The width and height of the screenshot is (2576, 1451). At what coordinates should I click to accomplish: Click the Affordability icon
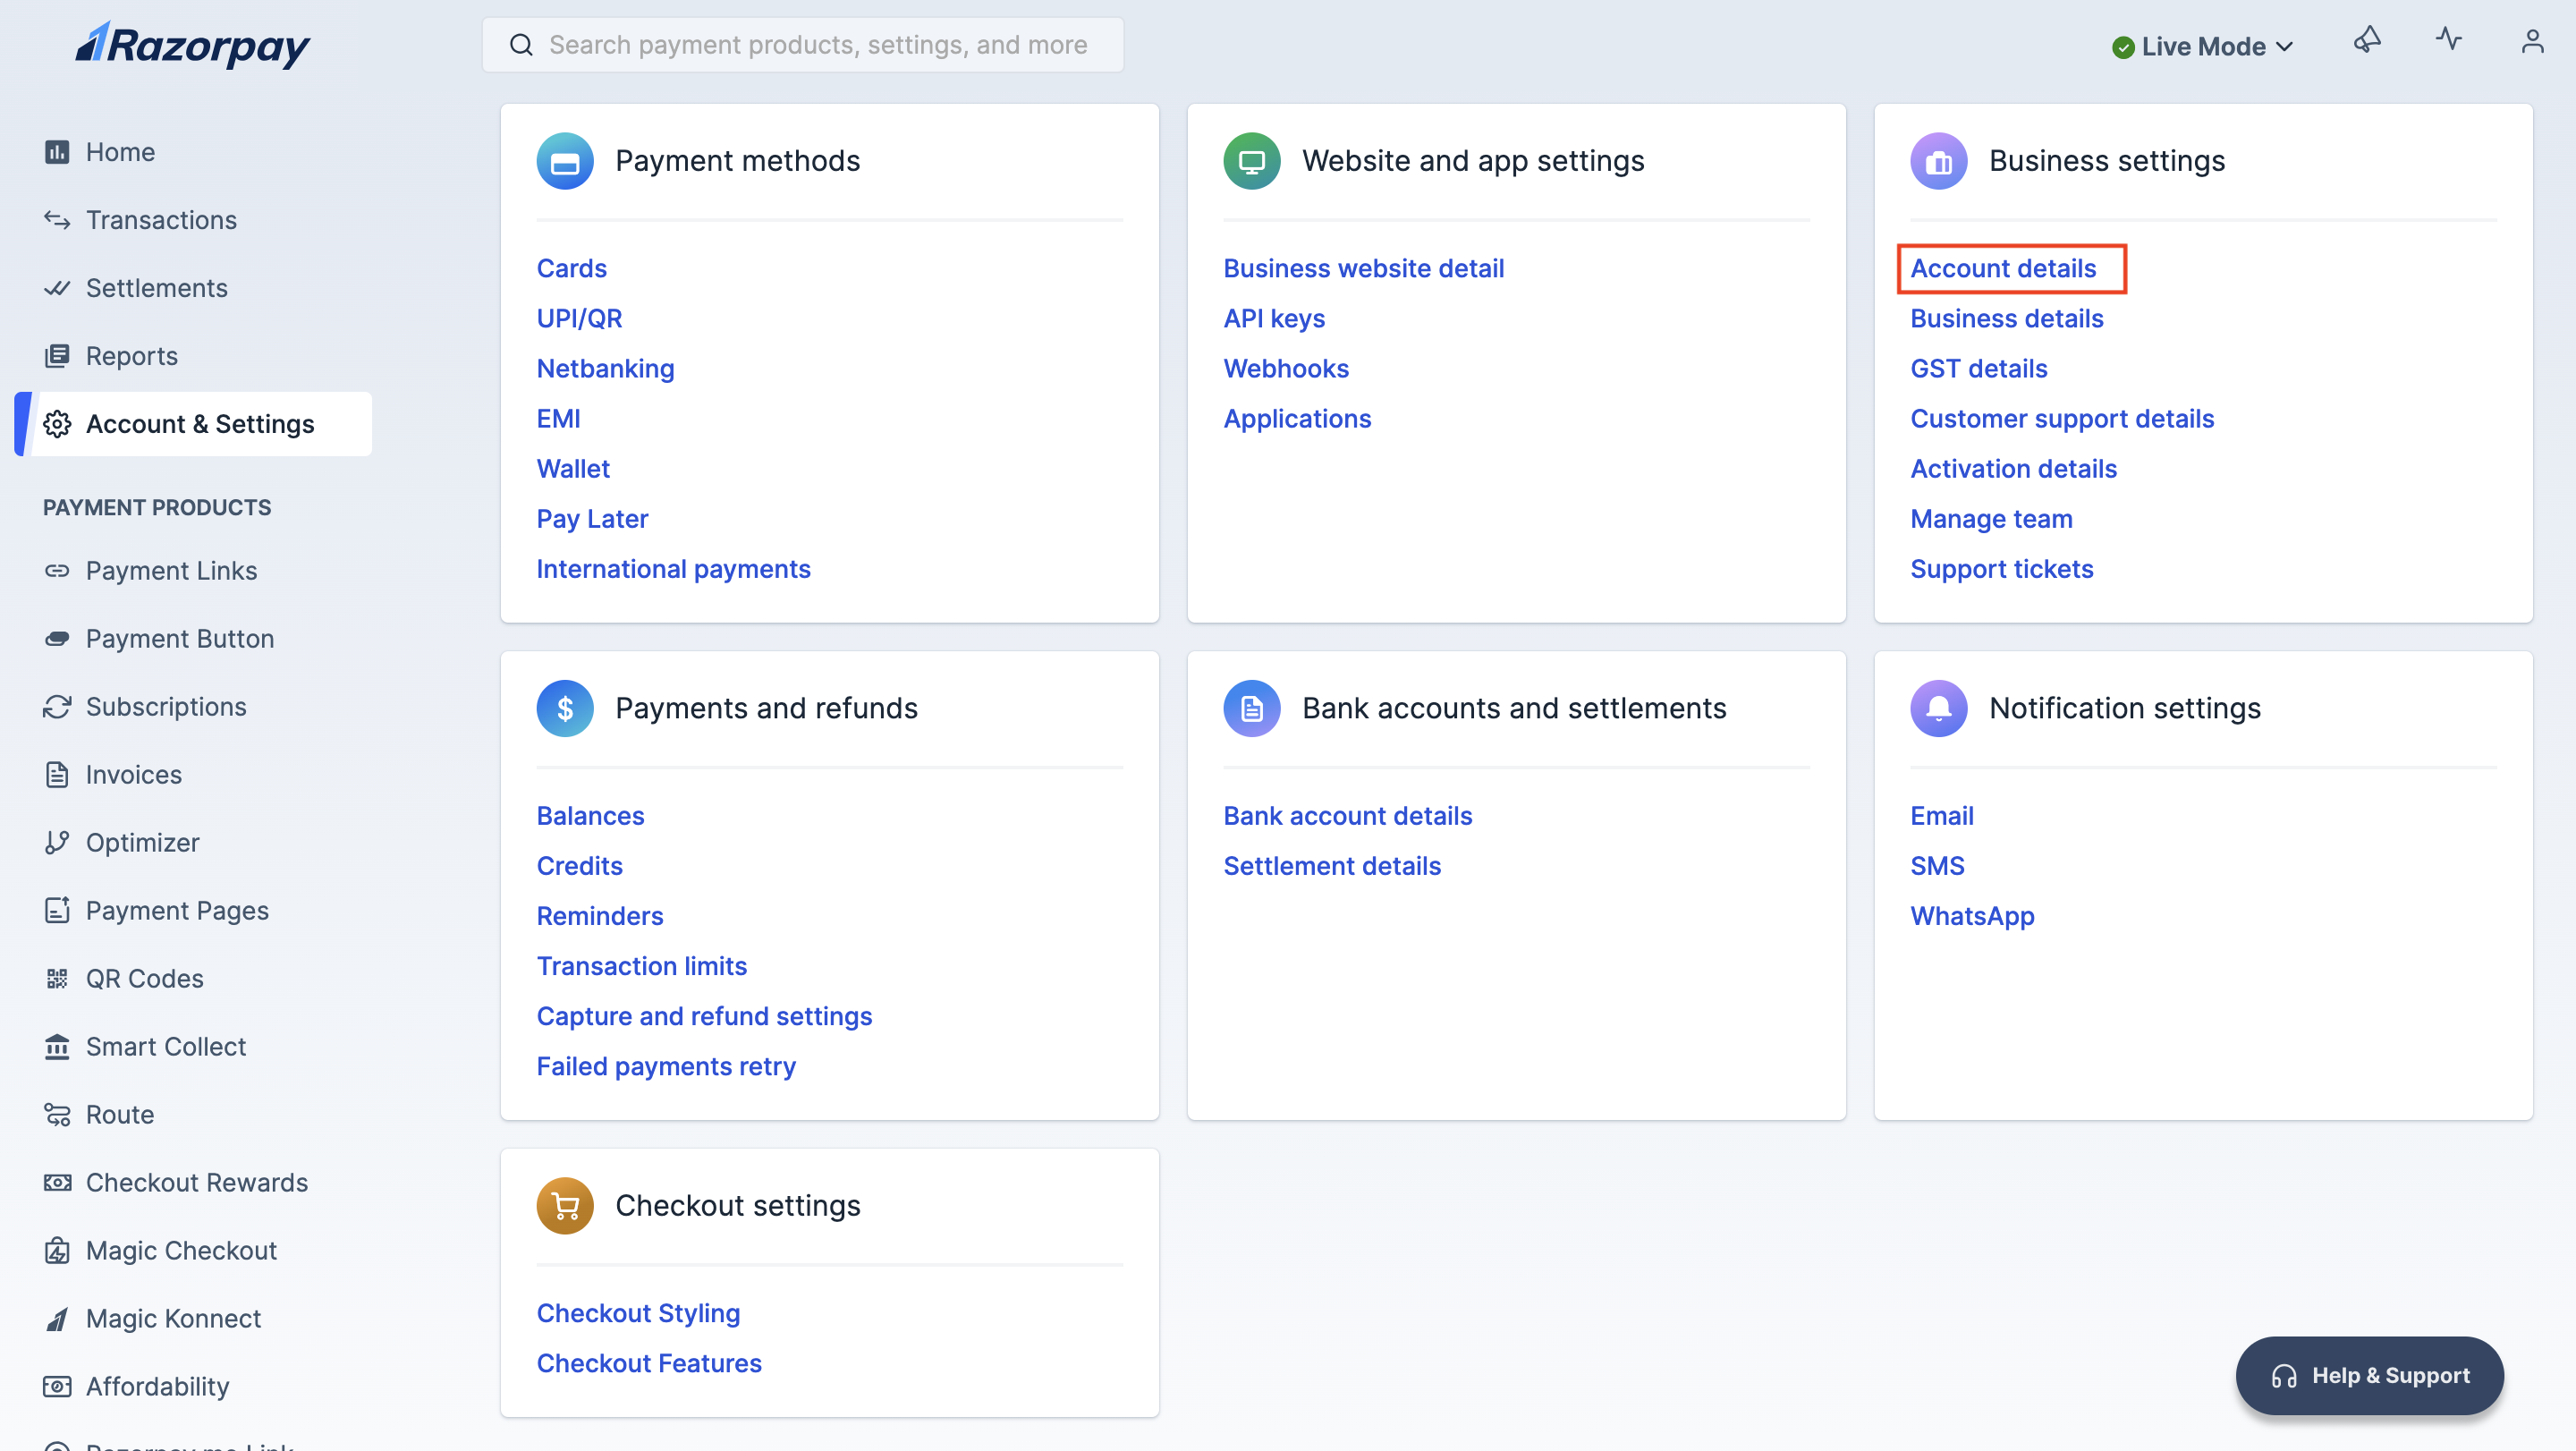(57, 1387)
